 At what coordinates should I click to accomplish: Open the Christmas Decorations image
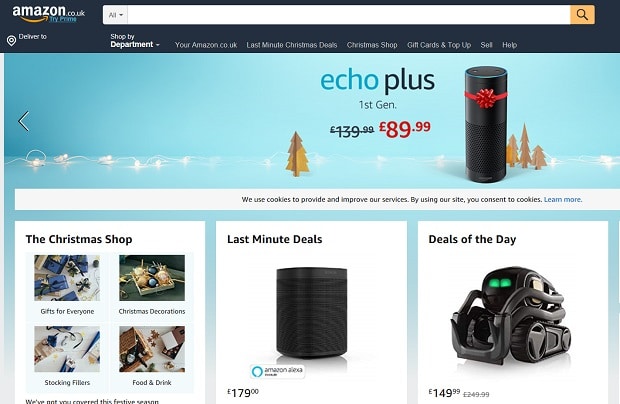click(x=152, y=278)
